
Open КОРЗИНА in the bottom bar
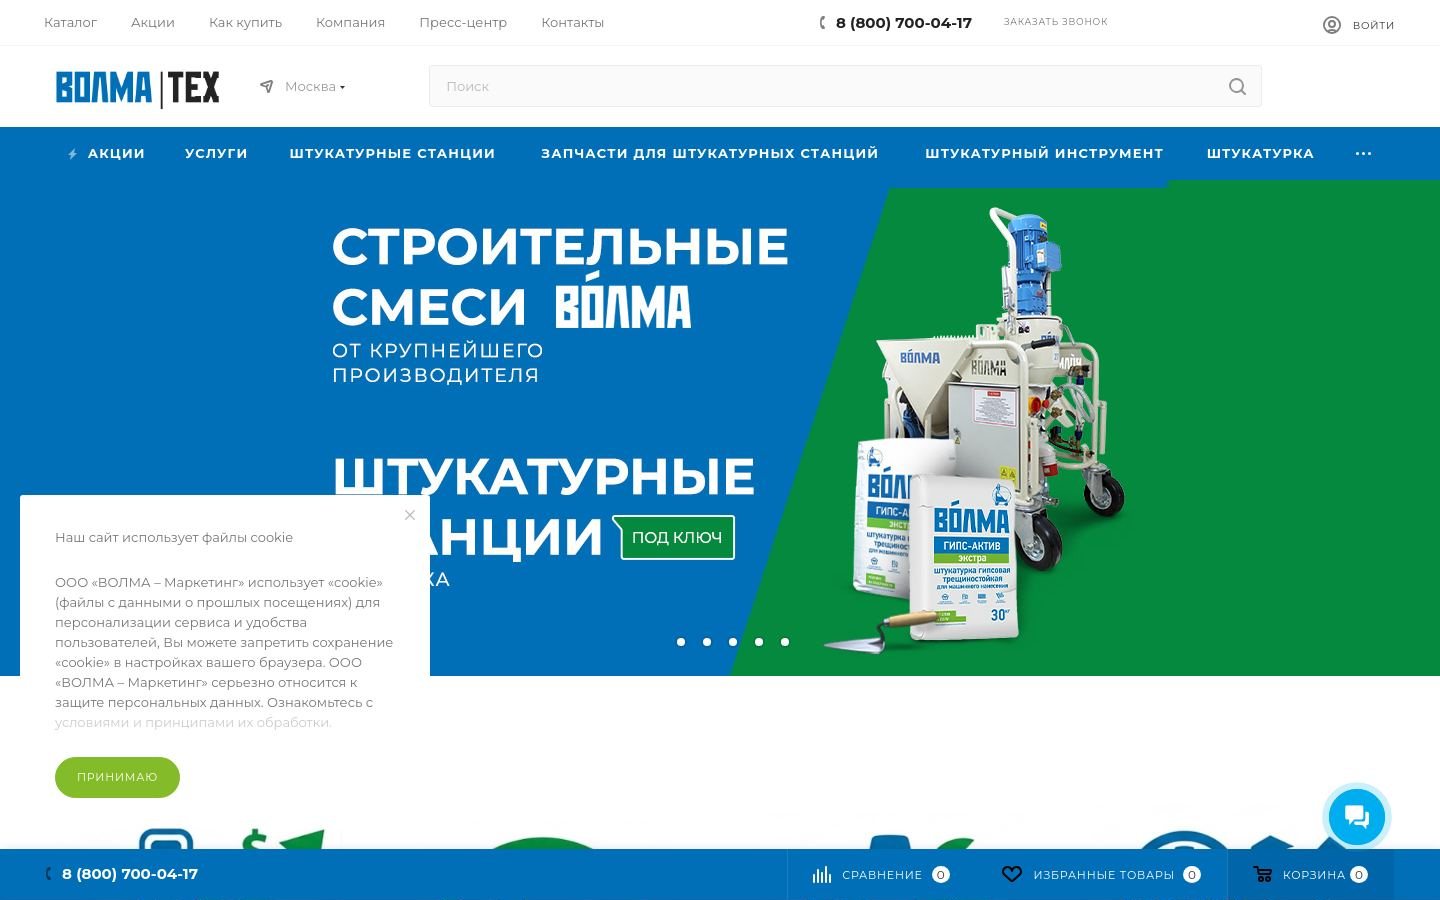point(1314,875)
